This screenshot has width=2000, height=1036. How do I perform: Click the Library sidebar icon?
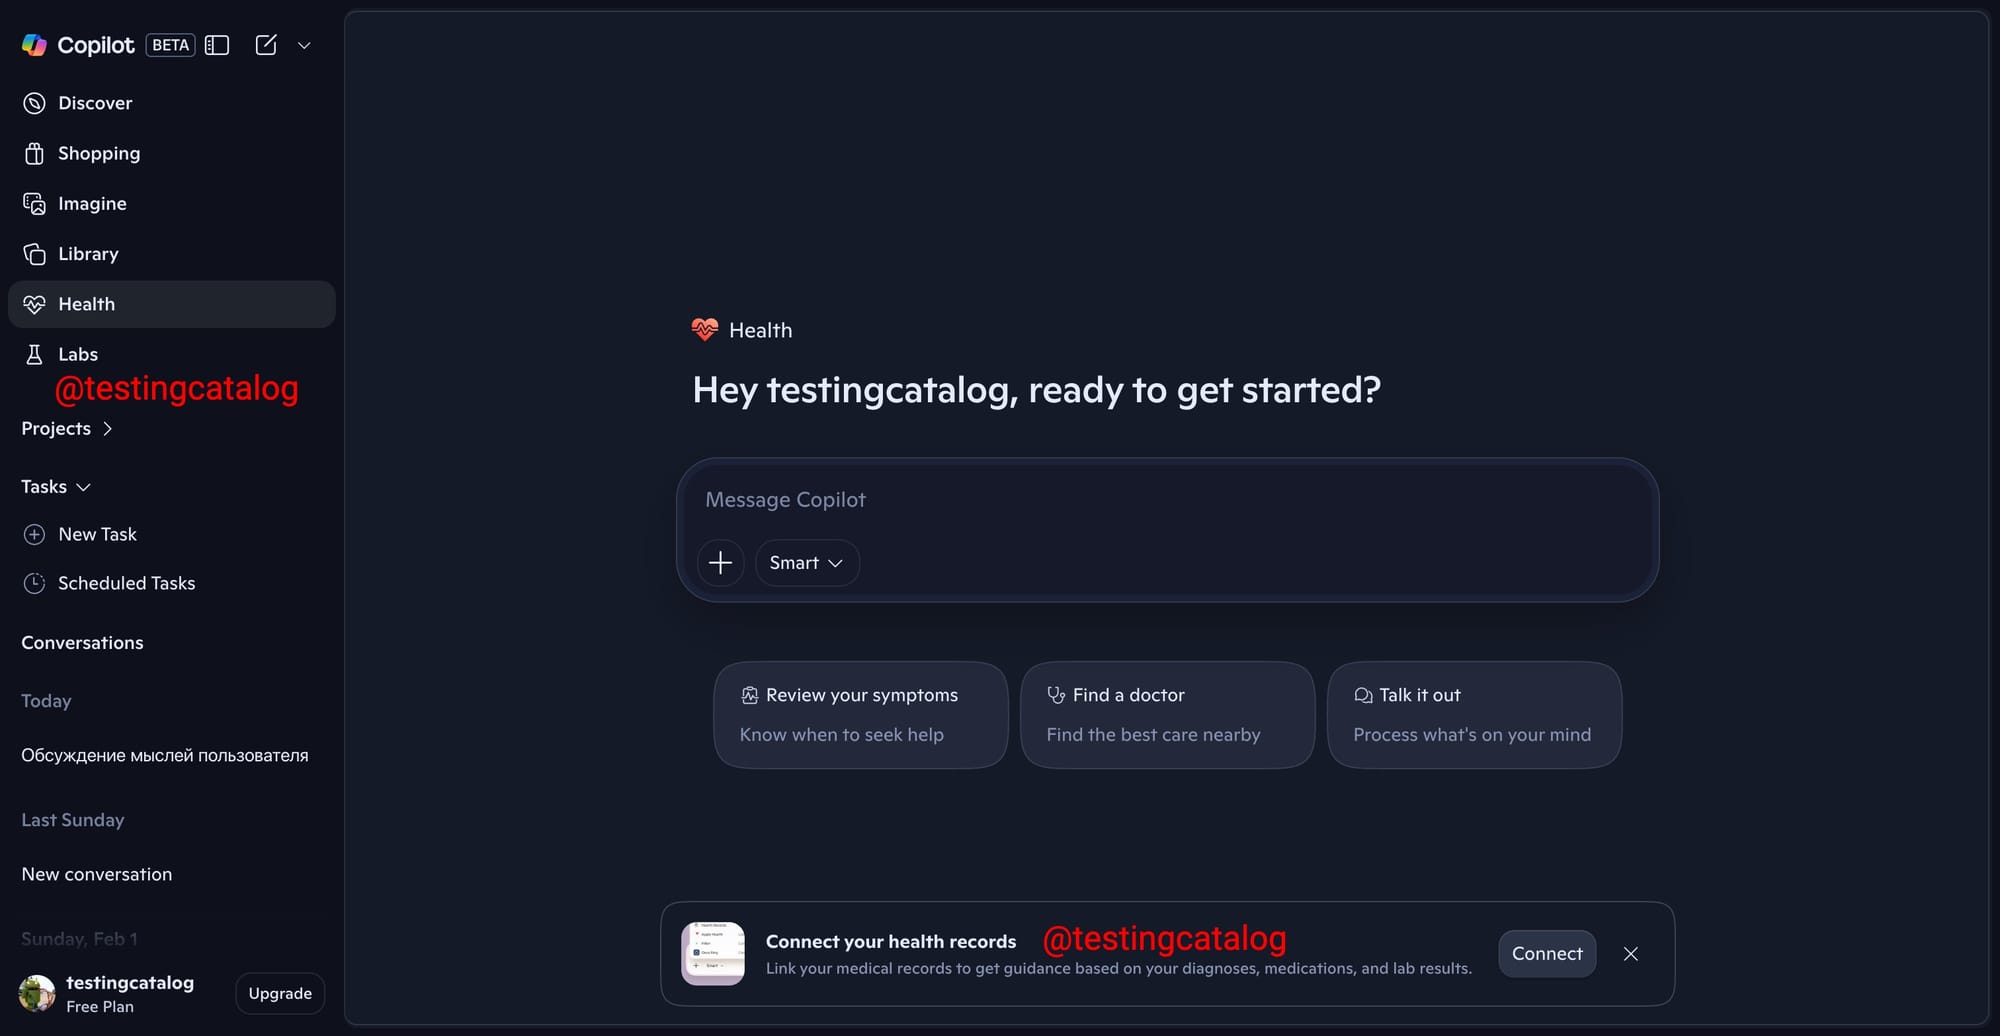point(34,254)
